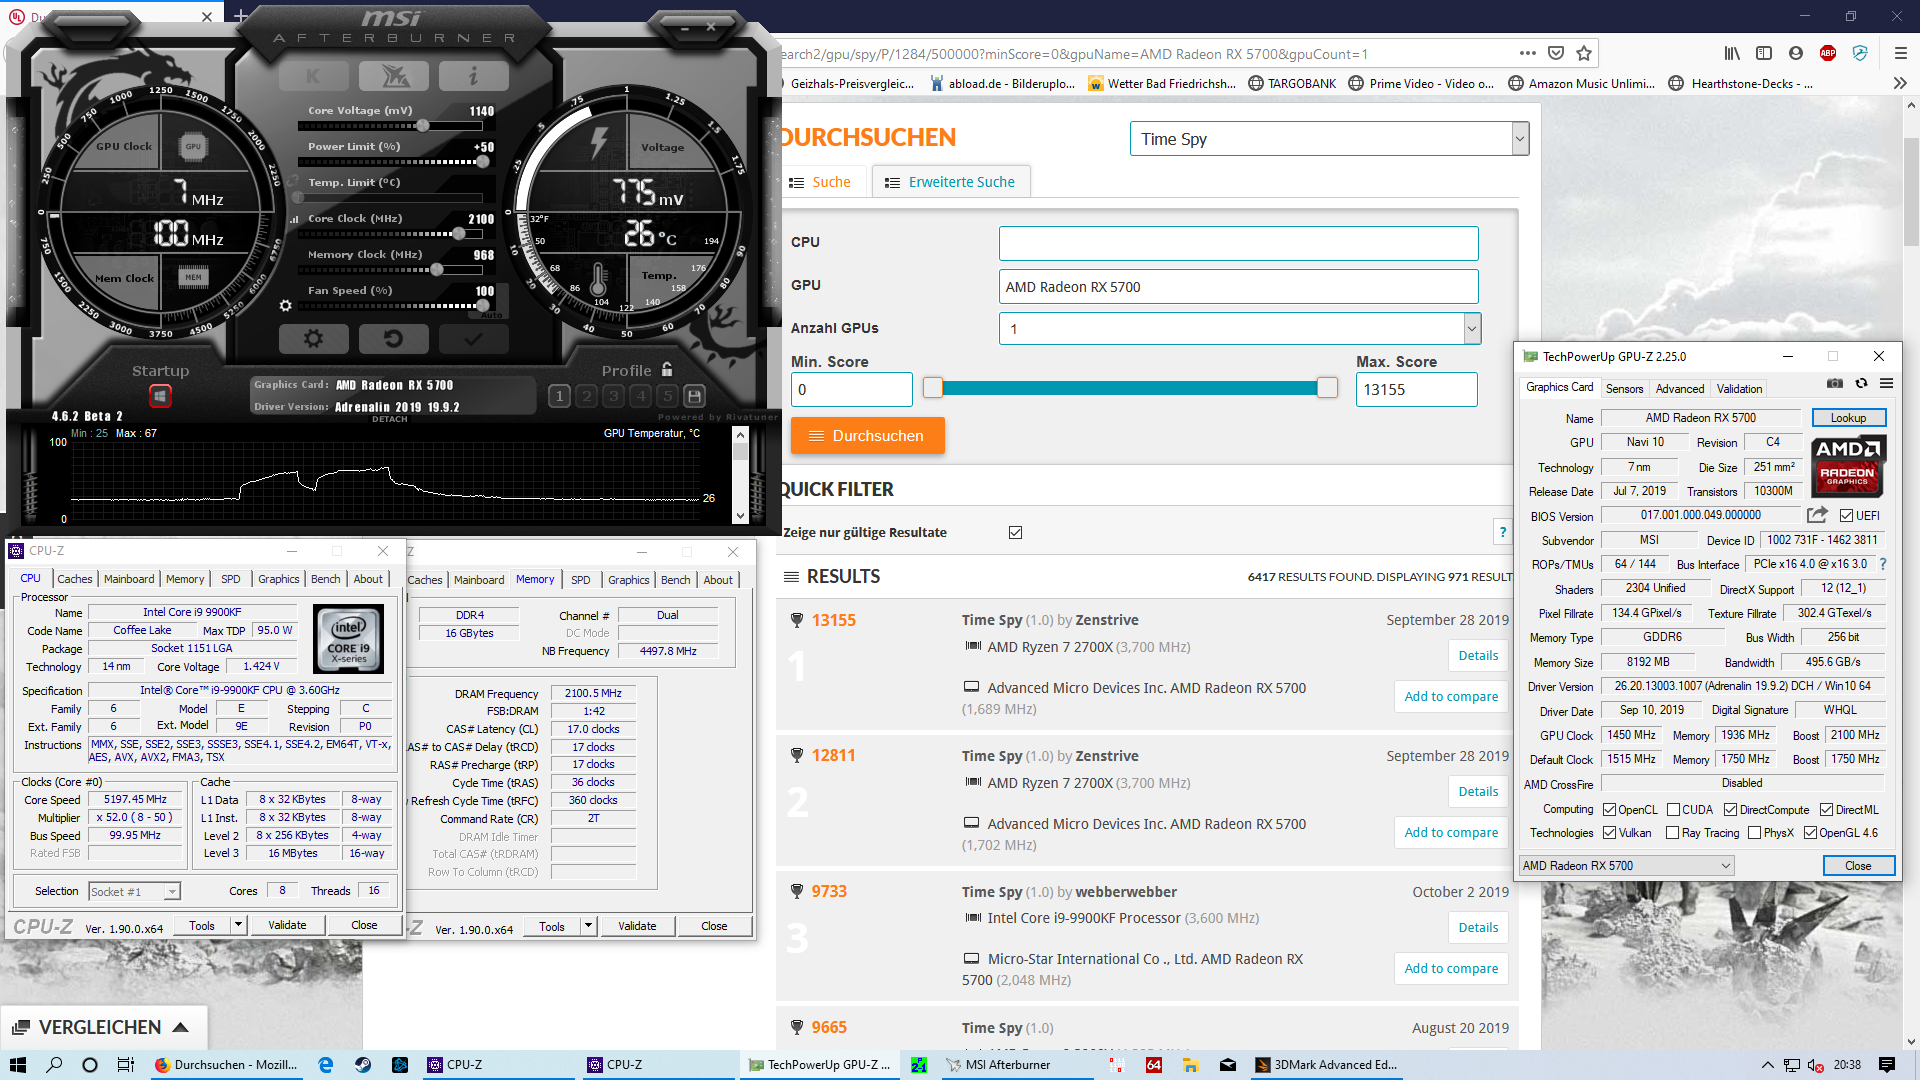Open Afterburner information i button
This screenshot has width=1920, height=1080.
(x=473, y=76)
